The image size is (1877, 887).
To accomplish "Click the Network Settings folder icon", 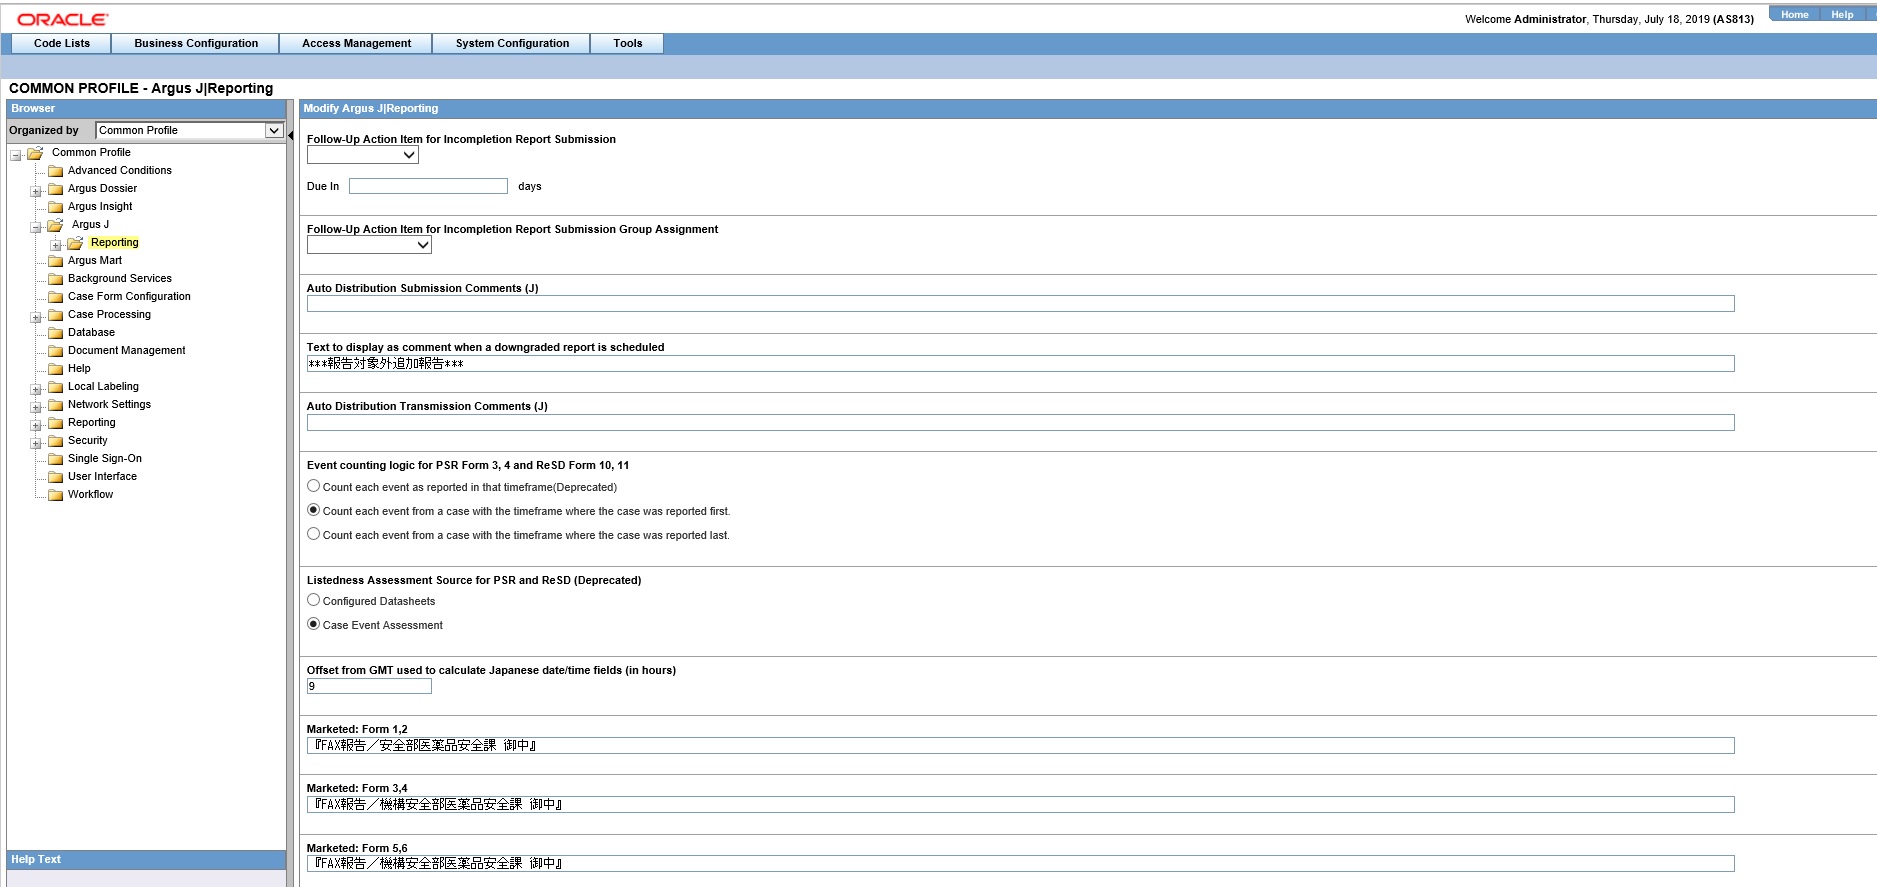I will pyautogui.click(x=56, y=405).
